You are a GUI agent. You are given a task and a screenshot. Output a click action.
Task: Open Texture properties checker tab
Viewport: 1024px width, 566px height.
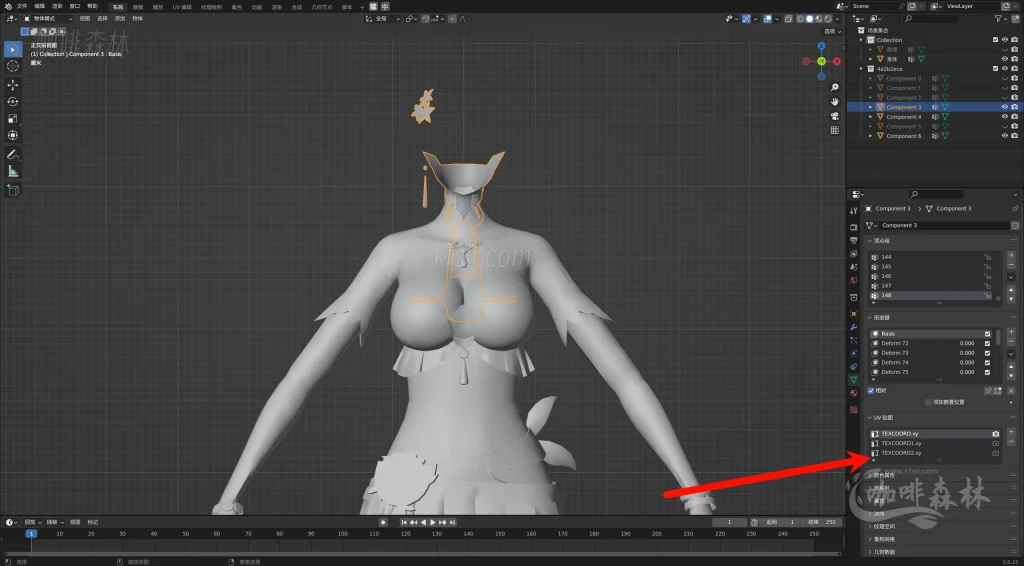(x=854, y=409)
